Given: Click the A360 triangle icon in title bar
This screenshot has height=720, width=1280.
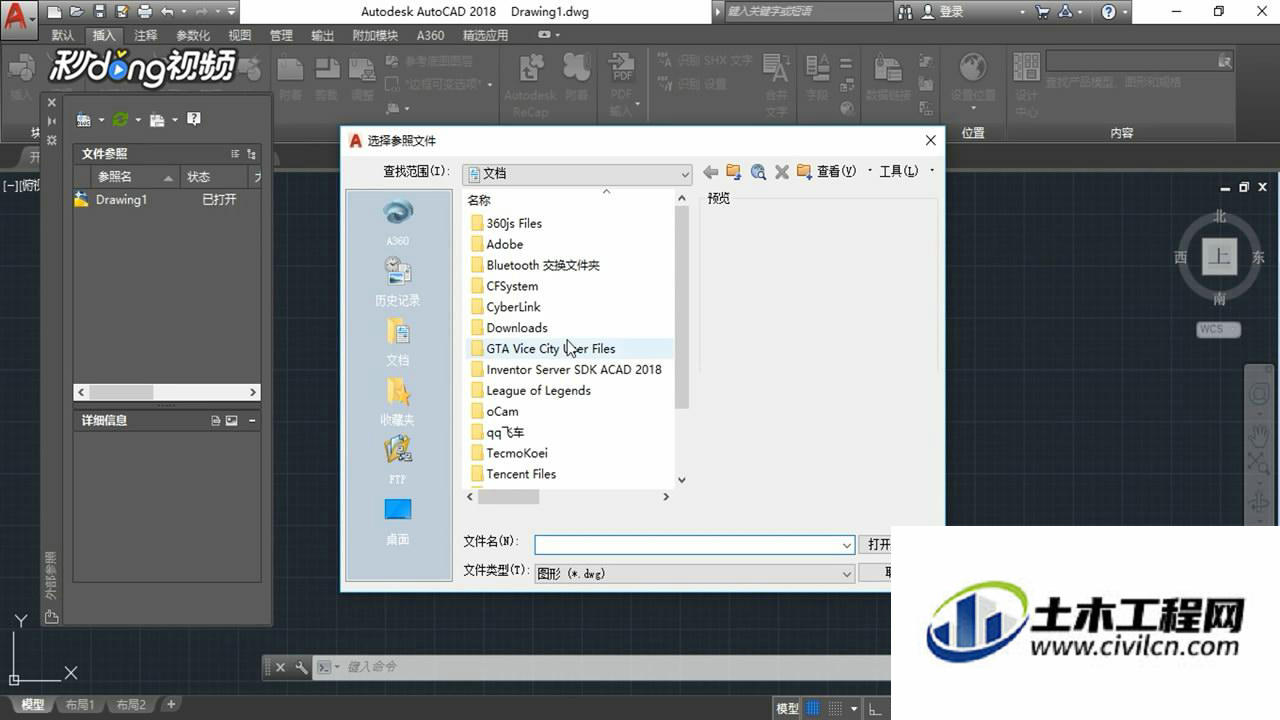Looking at the screenshot, I should (1064, 12).
